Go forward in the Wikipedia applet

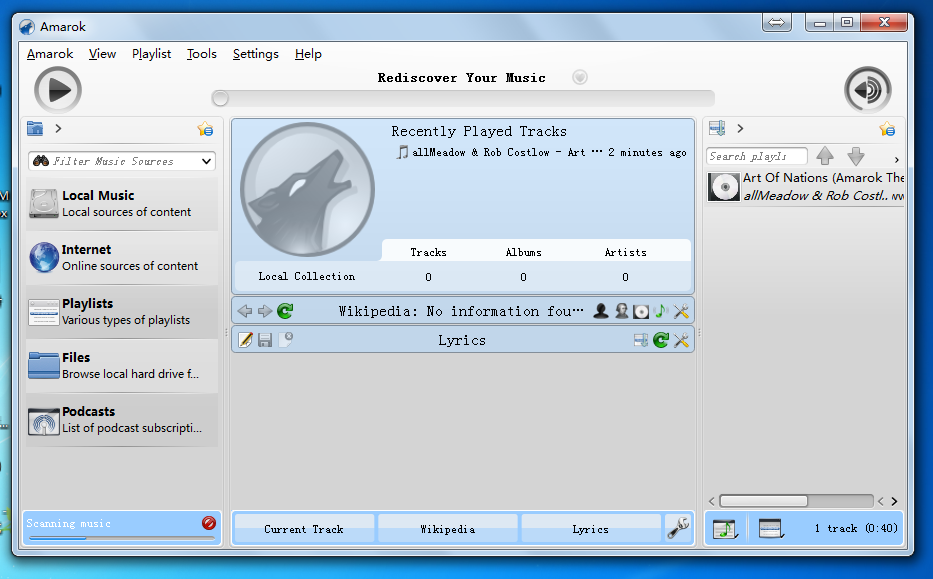(265, 311)
